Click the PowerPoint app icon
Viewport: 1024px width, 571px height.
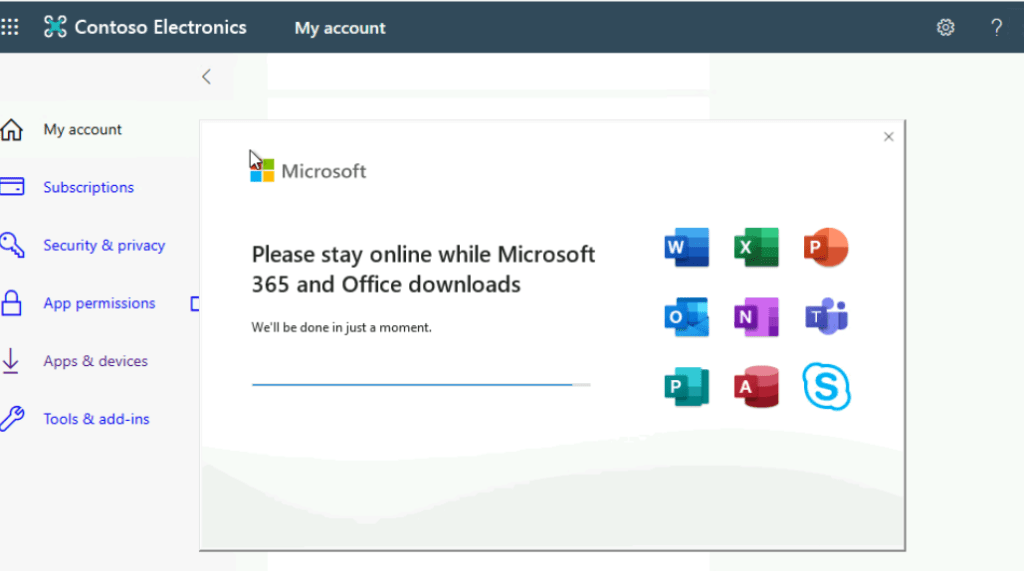(x=826, y=247)
